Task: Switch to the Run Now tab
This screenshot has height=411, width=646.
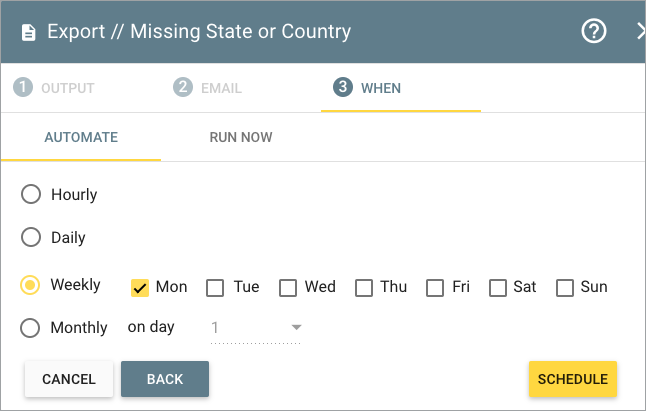Action: point(241,137)
